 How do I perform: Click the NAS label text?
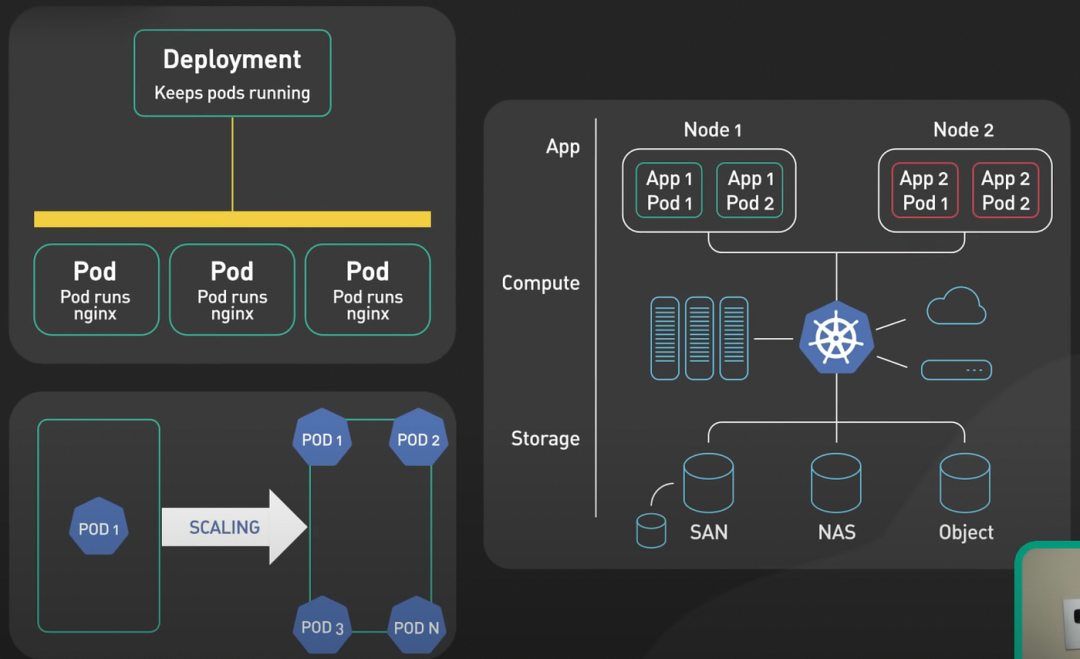(837, 532)
